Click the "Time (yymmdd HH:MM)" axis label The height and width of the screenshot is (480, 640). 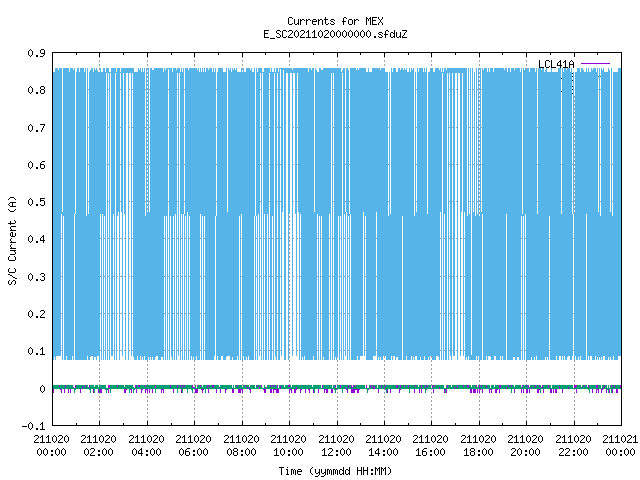tap(335, 471)
